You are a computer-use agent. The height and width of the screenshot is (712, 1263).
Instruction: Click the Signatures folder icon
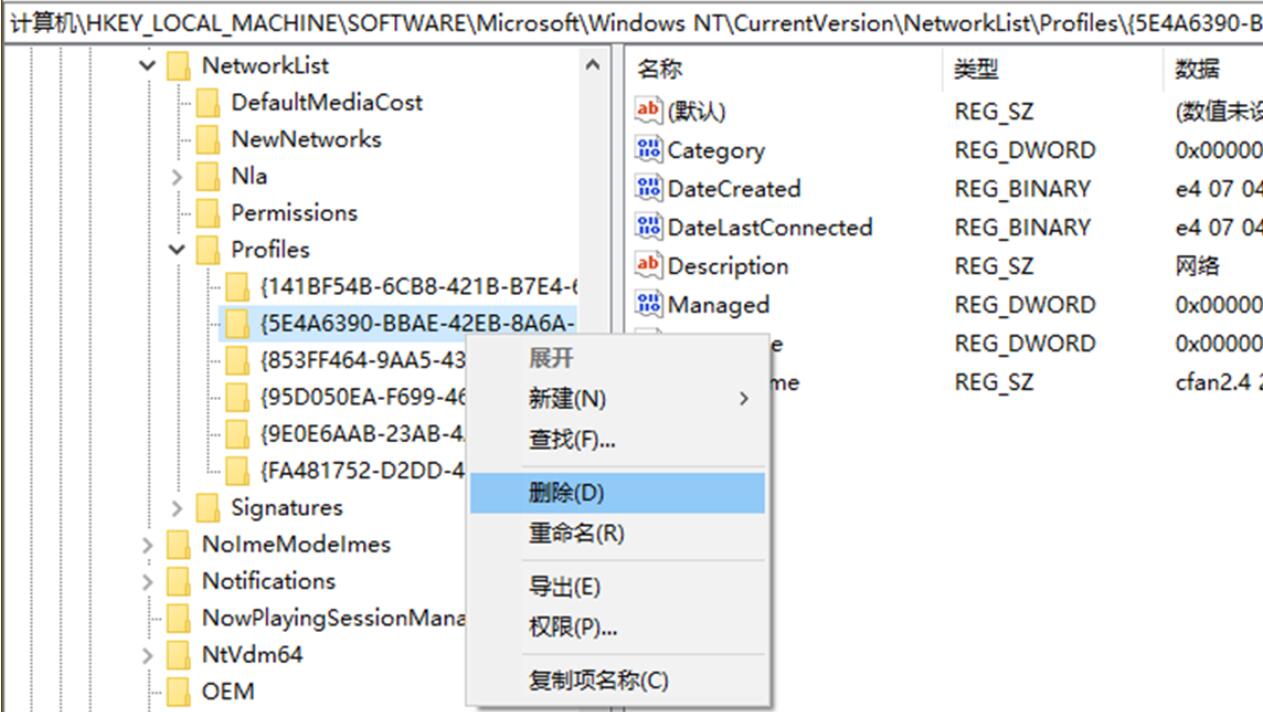pyautogui.click(x=207, y=508)
